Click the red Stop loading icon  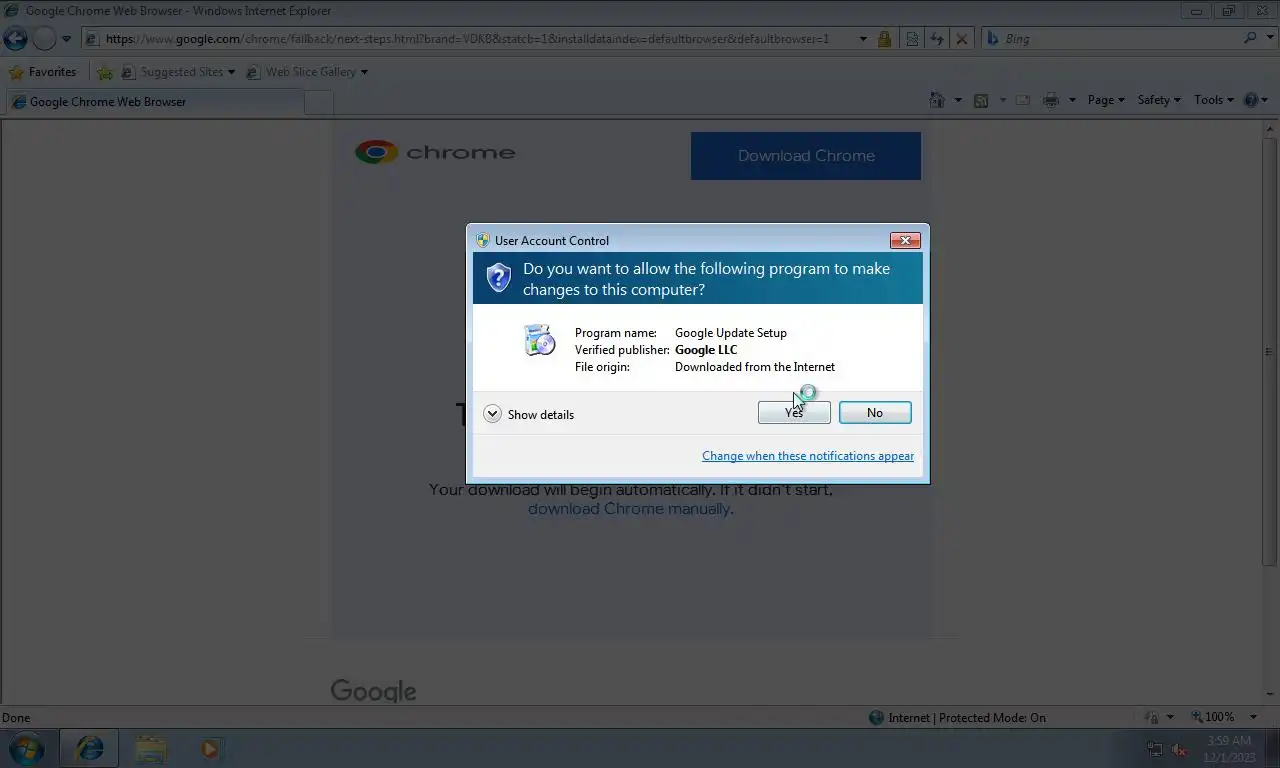click(x=962, y=39)
